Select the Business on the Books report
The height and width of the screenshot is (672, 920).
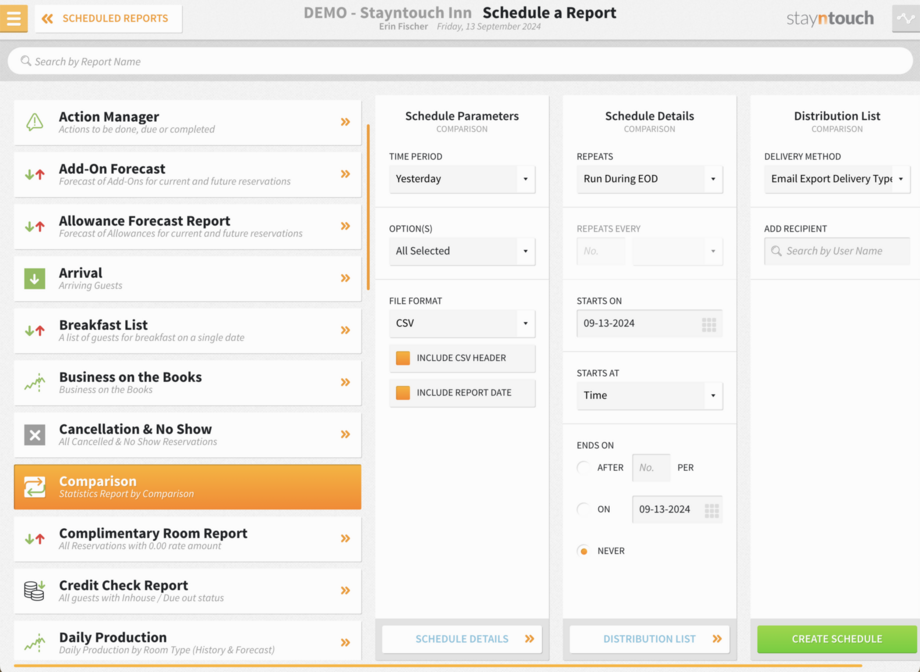(187, 383)
